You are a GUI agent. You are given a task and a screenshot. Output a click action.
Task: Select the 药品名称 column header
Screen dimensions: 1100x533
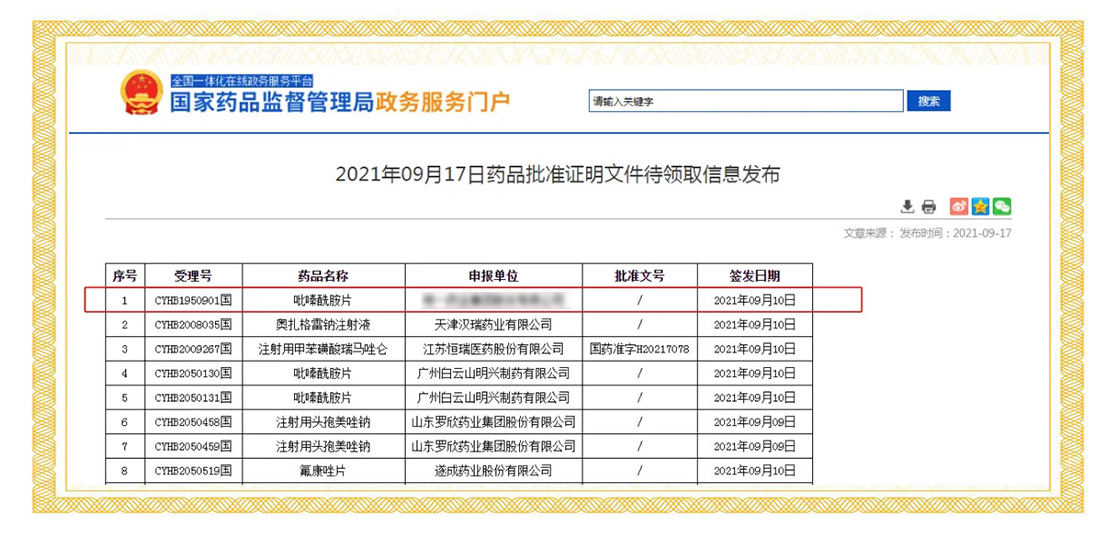point(323,276)
